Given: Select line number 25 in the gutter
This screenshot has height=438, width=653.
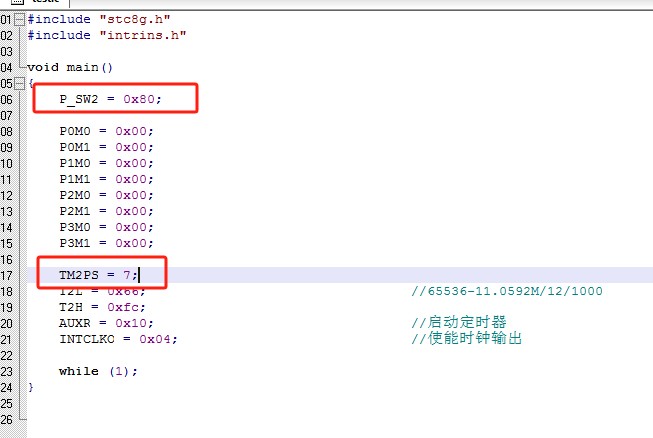Looking at the screenshot, I should pyautogui.click(x=7, y=403).
